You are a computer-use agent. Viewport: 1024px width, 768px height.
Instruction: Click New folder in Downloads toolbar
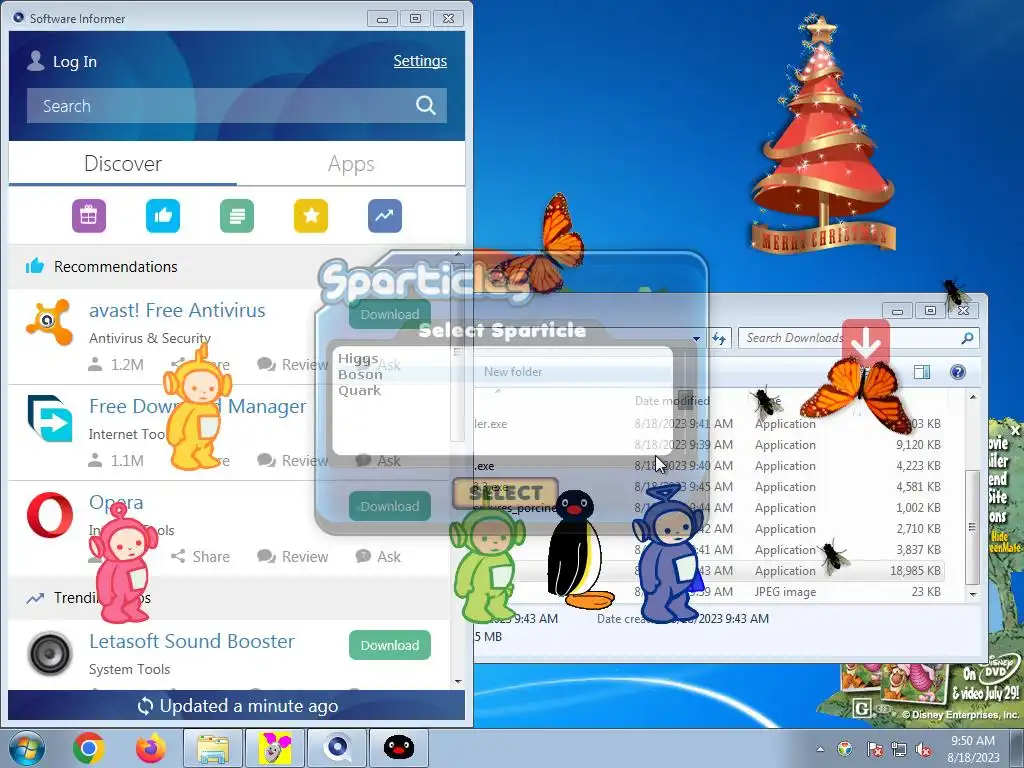click(513, 372)
